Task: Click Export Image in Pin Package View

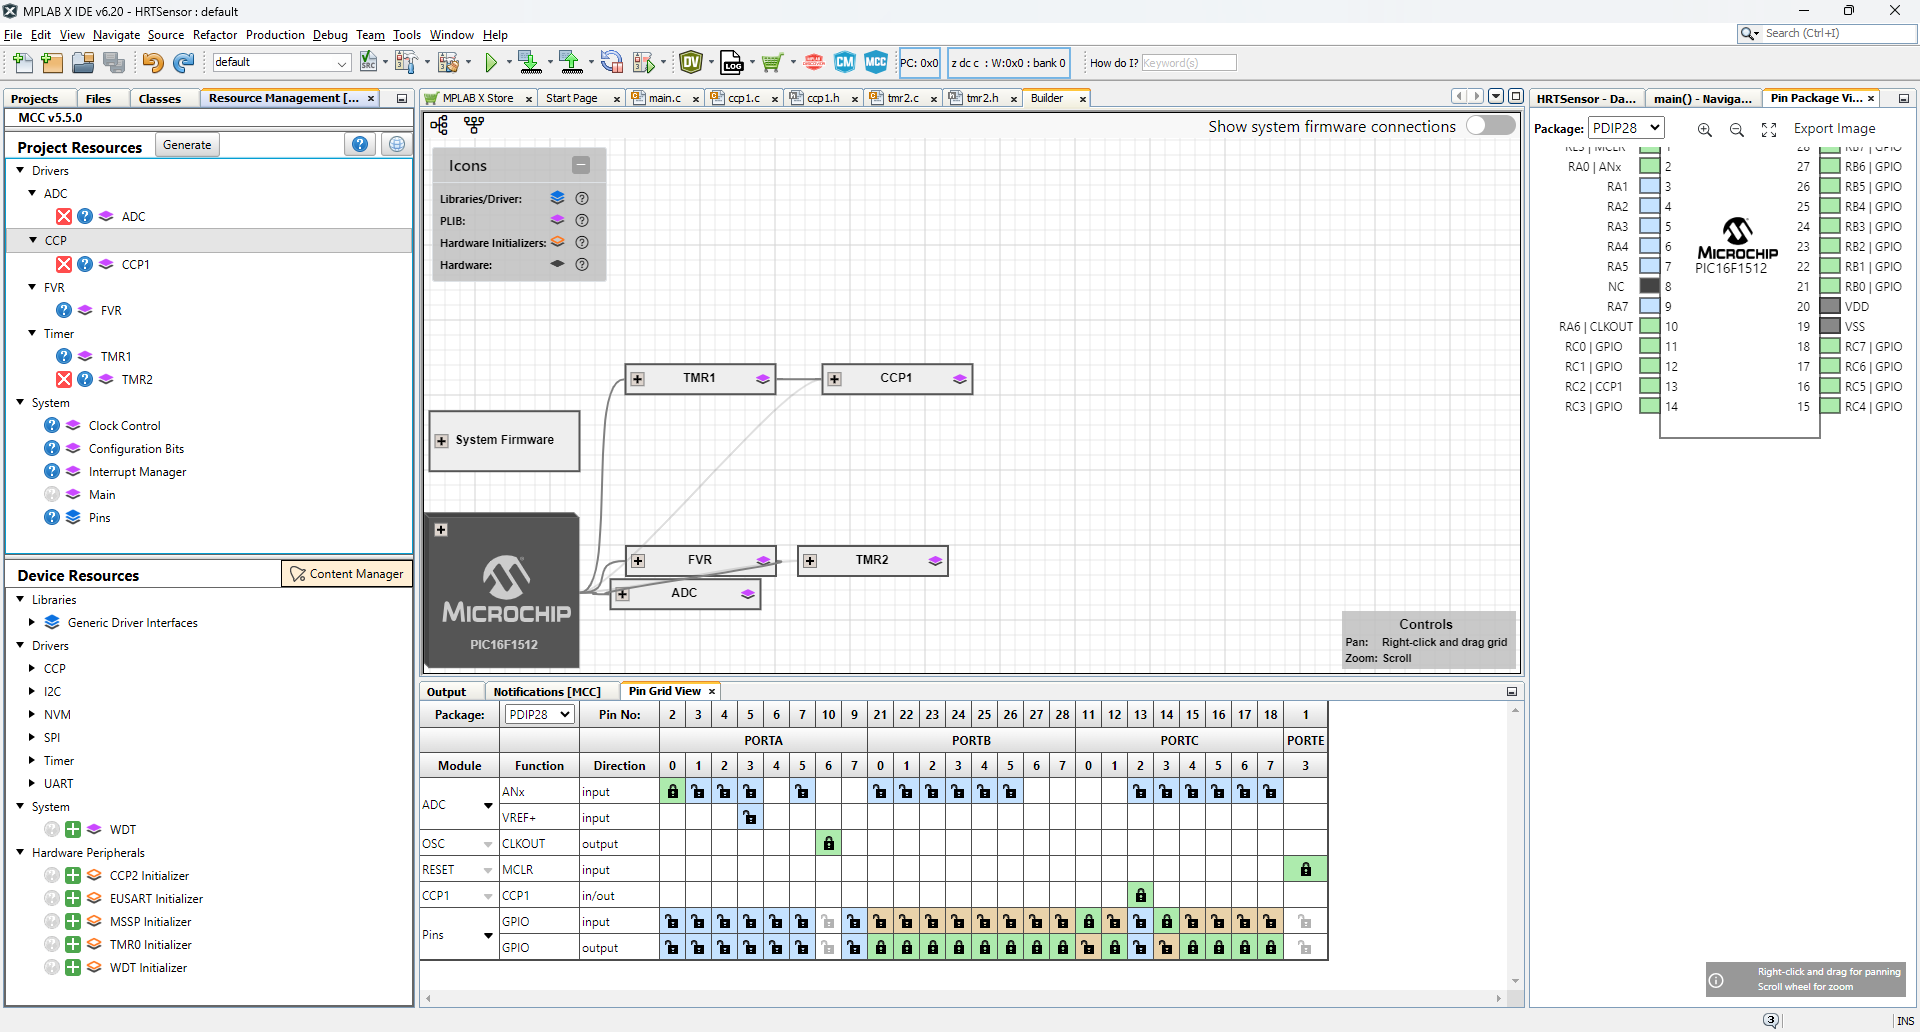Action: [x=1834, y=129]
